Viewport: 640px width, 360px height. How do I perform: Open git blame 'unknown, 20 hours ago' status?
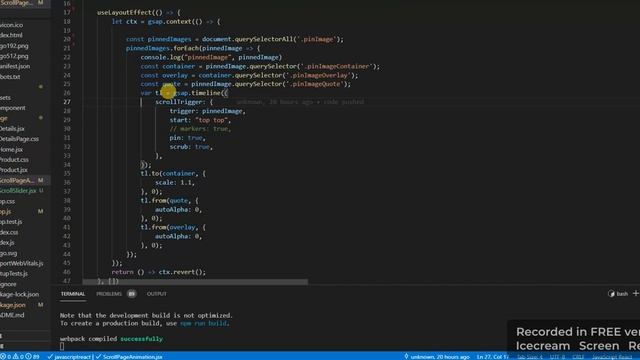point(436,356)
